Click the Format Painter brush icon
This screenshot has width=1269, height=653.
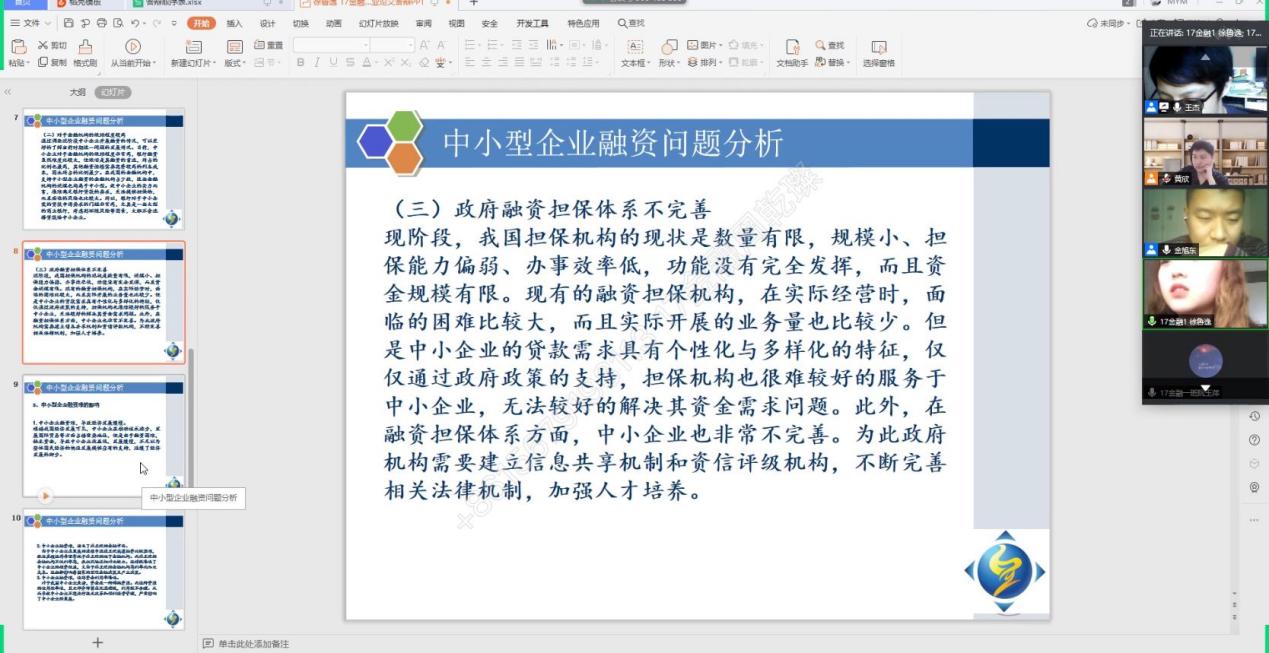[x=85, y=47]
